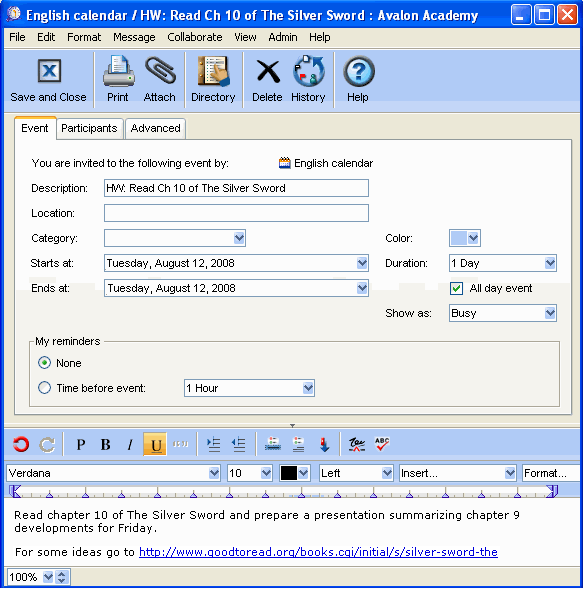This screenshot has height=589, width=583.
Task: Select the None reminder radio button
Action: (x=44, y=363)
